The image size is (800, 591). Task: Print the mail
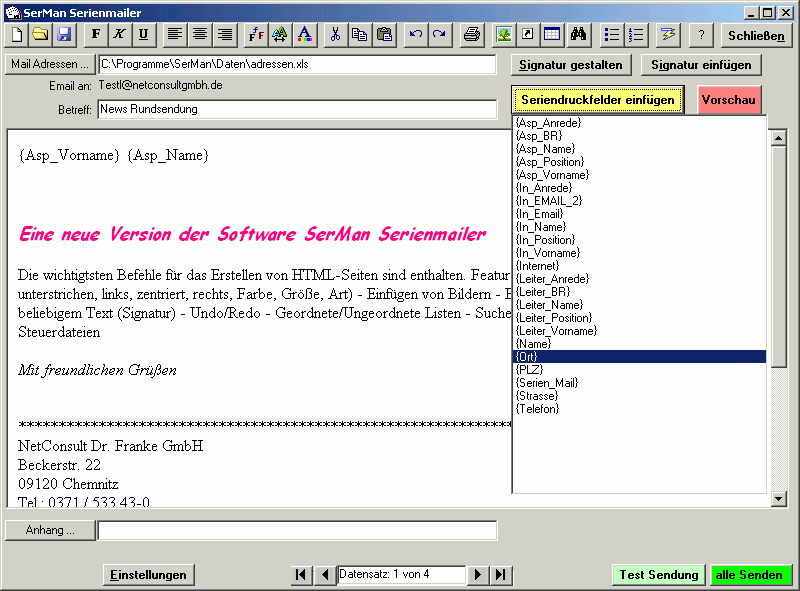click(x=471, y=35)
